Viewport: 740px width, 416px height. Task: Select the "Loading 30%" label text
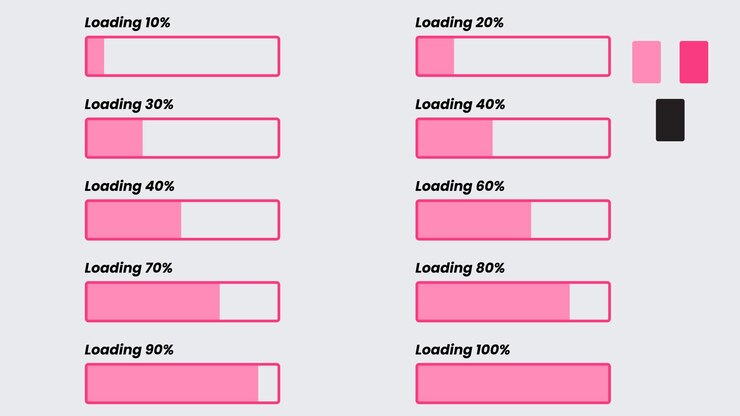coord(129,104)
